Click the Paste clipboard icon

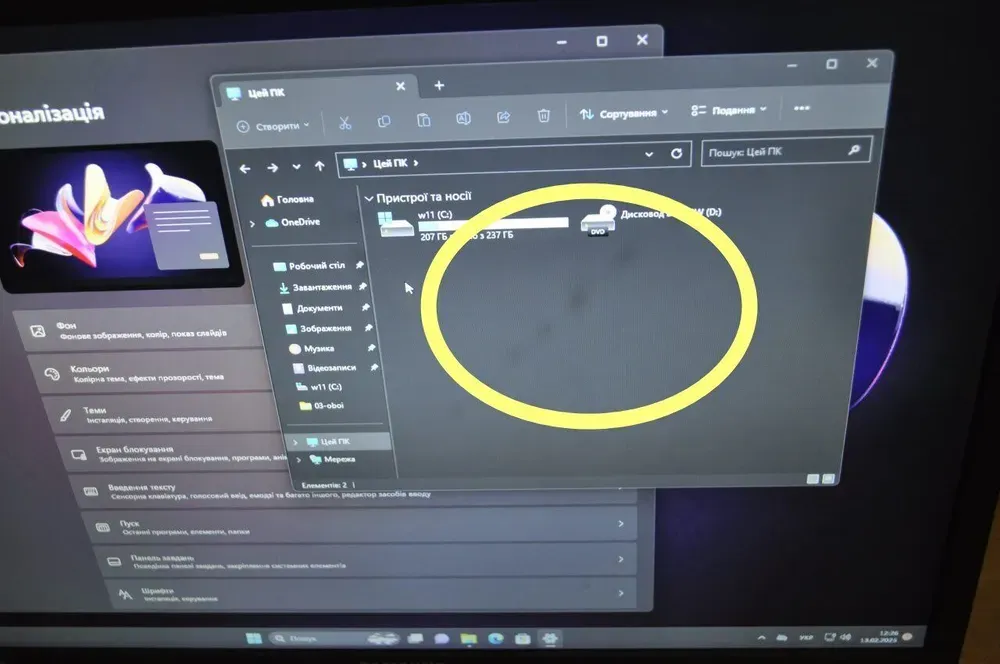click(x=424, y=121)
